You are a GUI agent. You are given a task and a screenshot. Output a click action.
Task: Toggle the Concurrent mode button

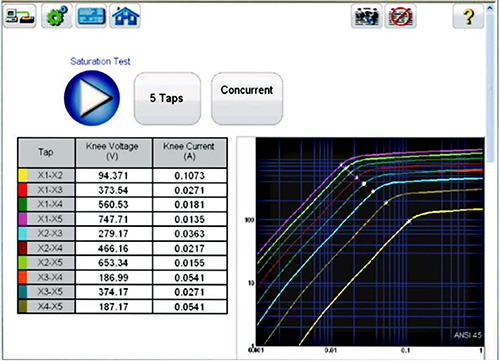click(247, 98)
